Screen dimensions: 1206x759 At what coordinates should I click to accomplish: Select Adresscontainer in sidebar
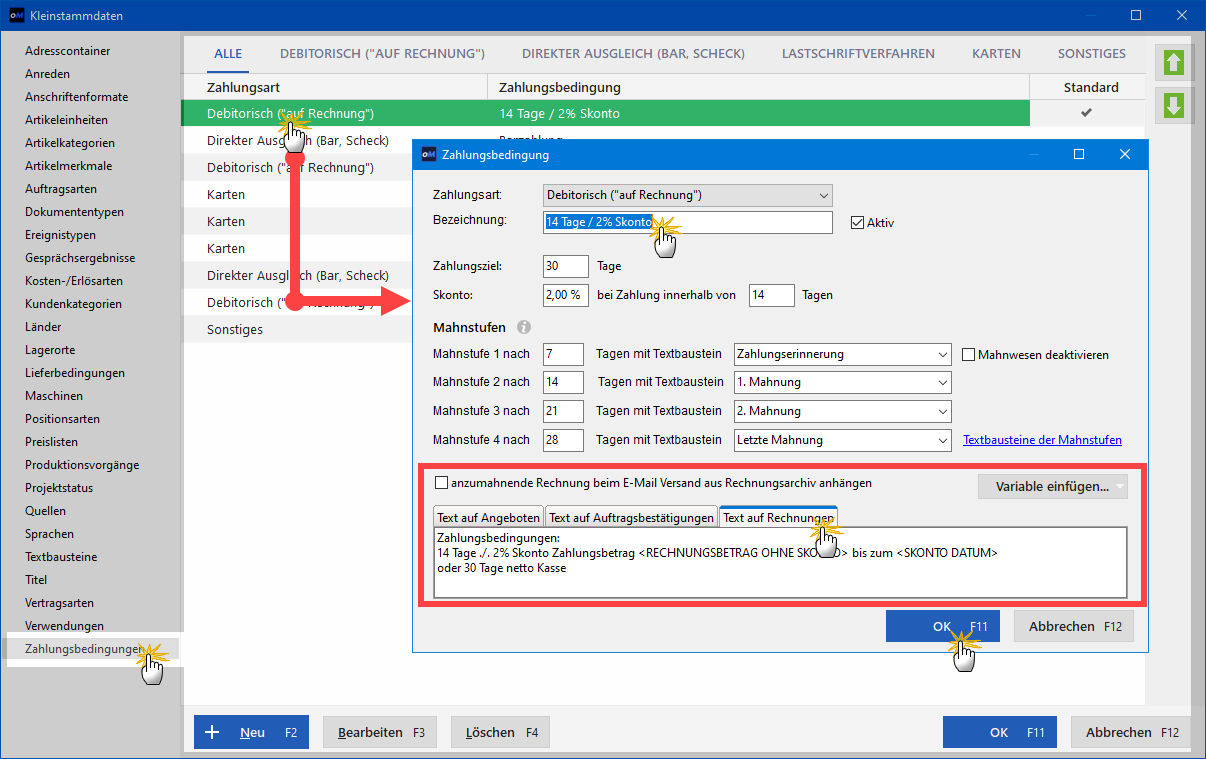(68, 51)
